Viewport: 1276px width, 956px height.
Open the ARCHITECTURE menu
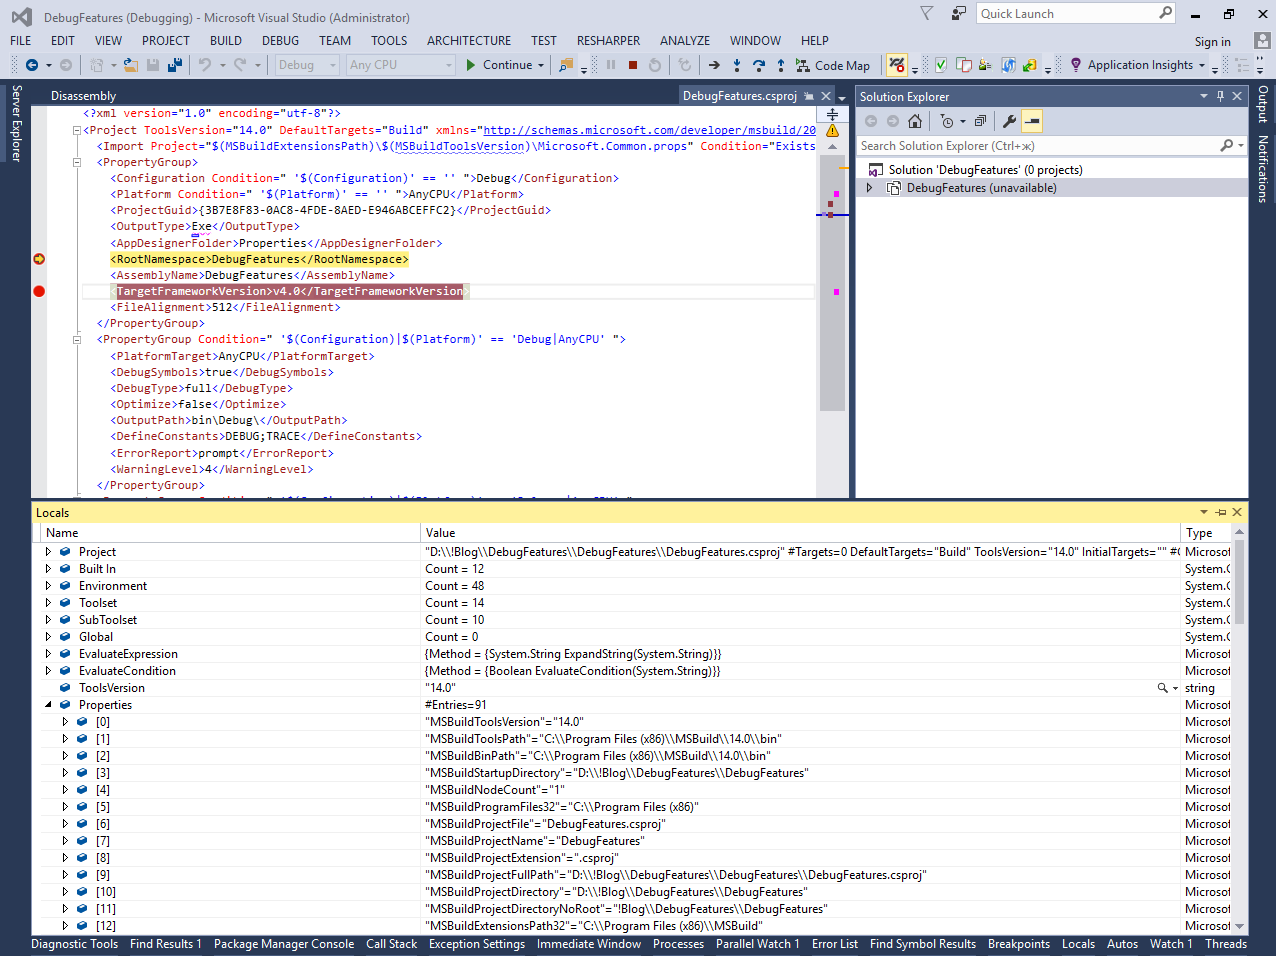[468, 41]
